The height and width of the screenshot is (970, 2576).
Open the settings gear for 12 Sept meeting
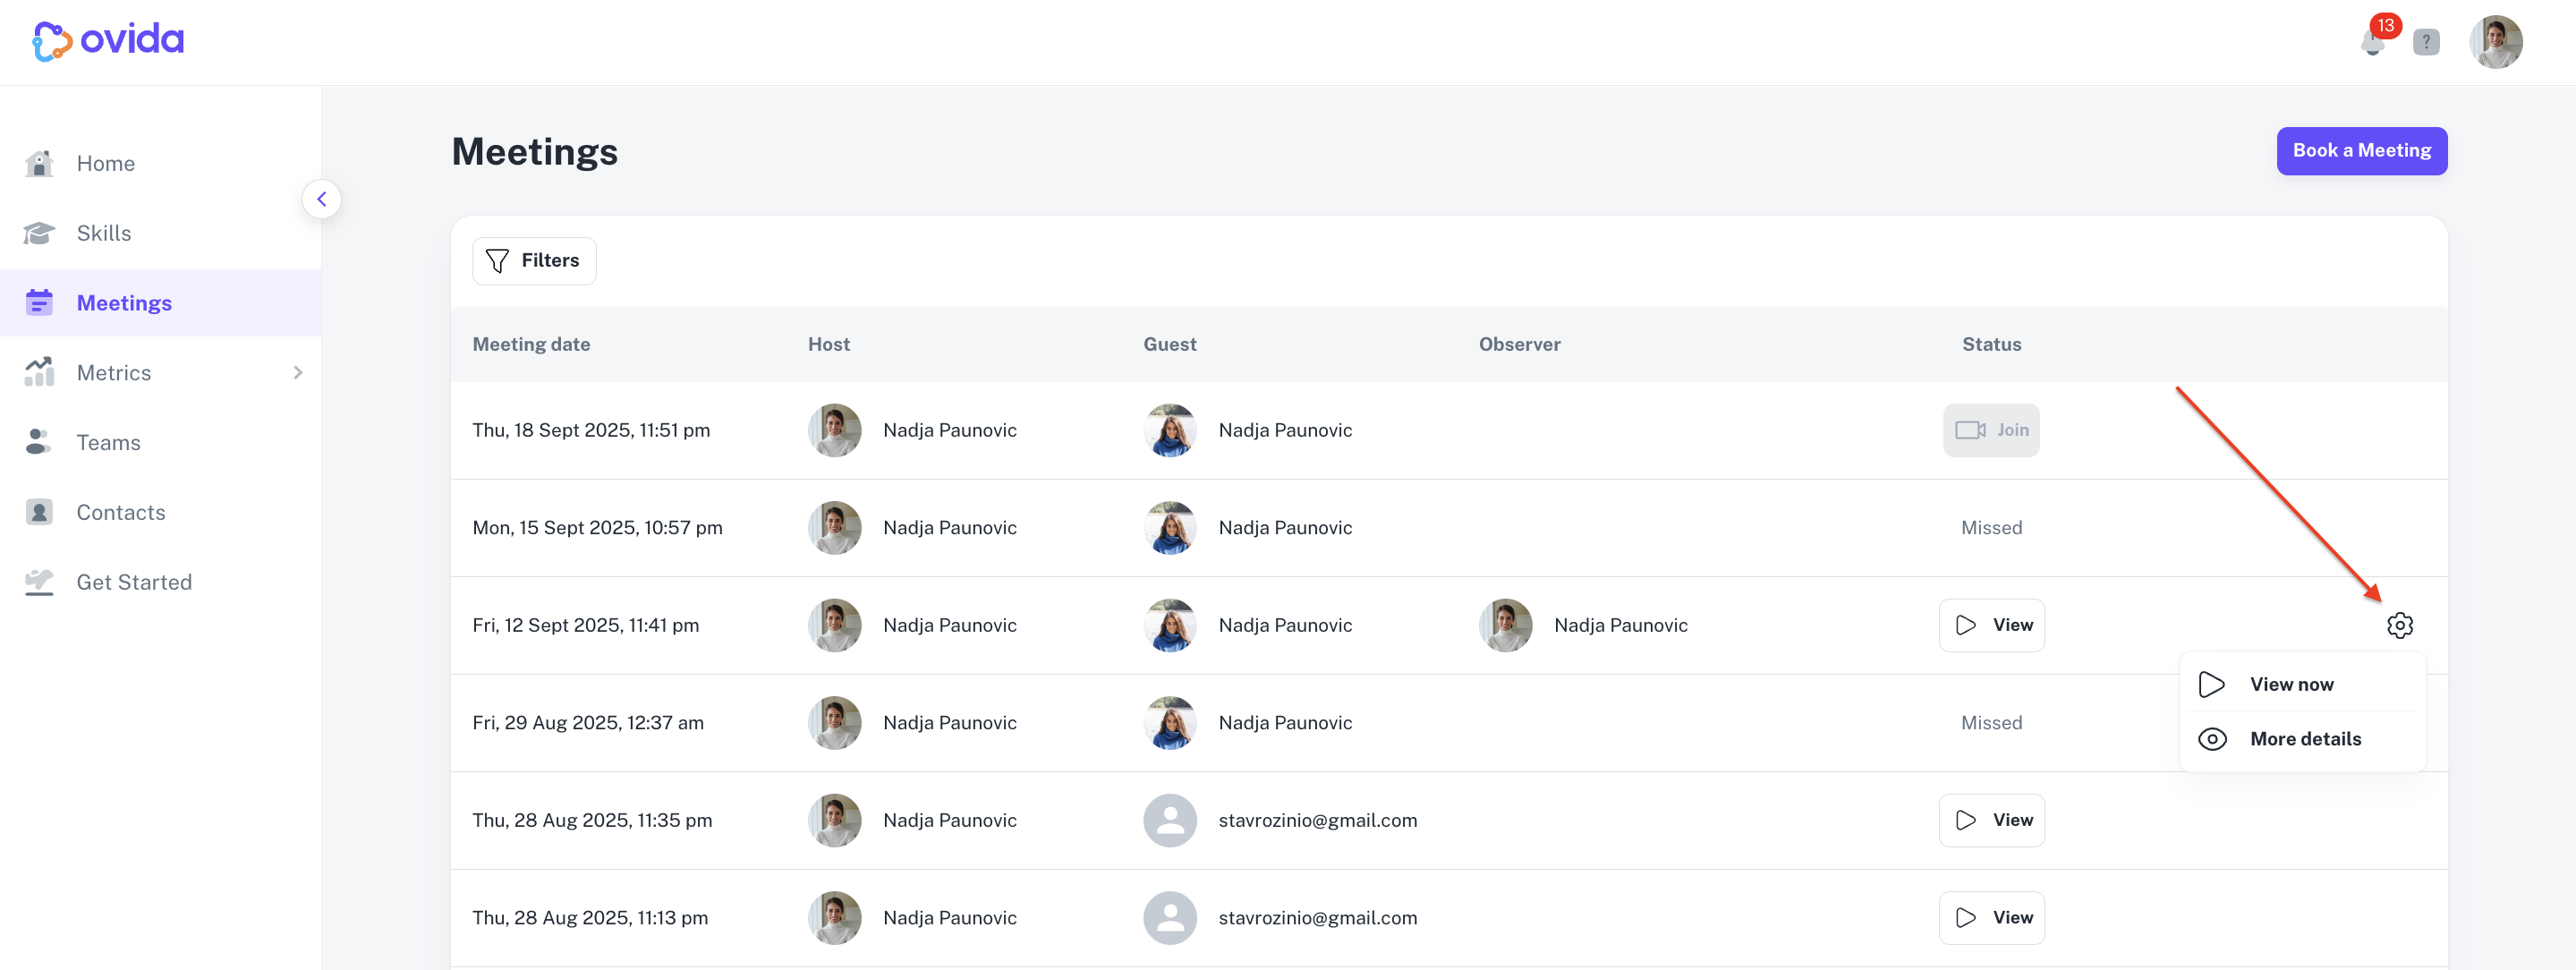2399,625
